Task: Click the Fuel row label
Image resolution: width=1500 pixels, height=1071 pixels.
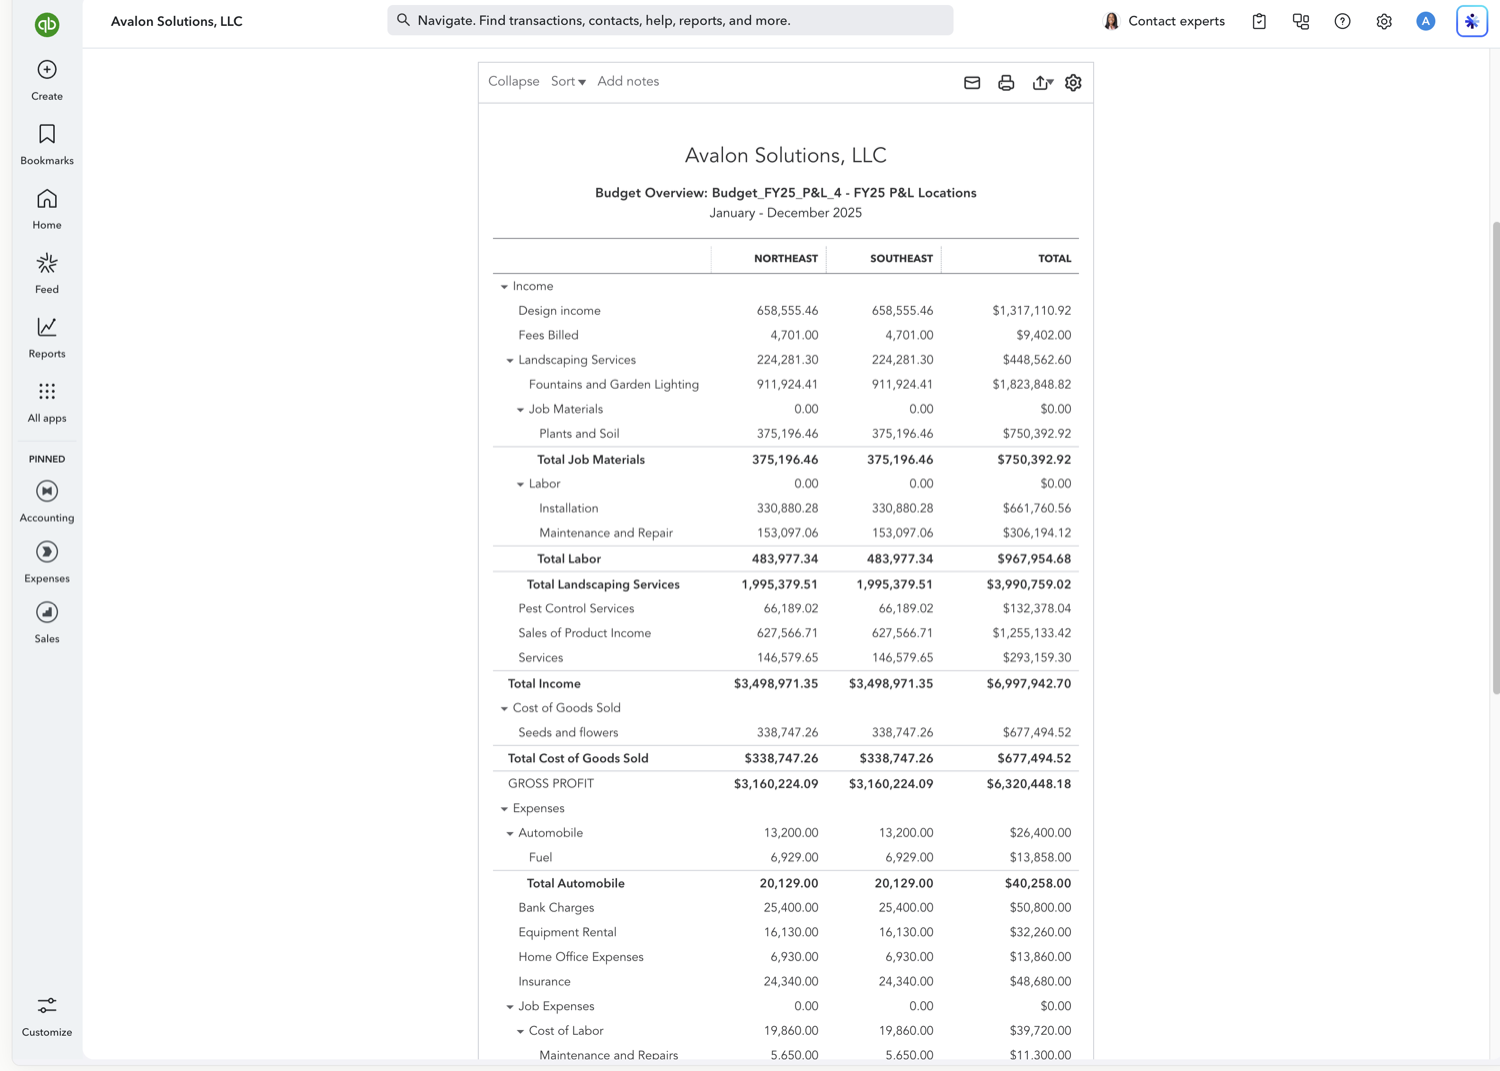Action: click(540, 858)
